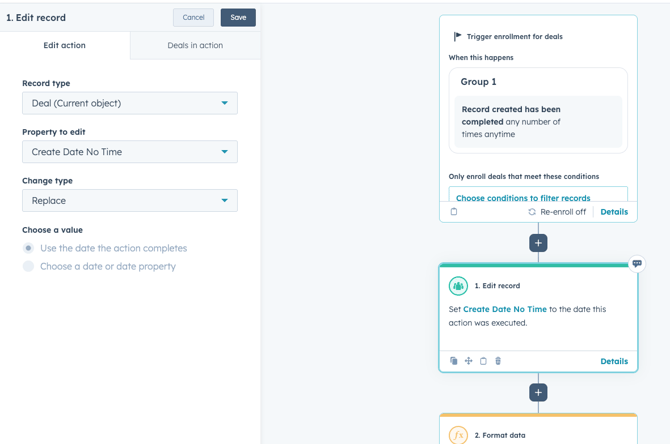The height and width of the screenshot is (444, 670).
Task: Click the Format data fx icon
Action: tap(458, 435)
